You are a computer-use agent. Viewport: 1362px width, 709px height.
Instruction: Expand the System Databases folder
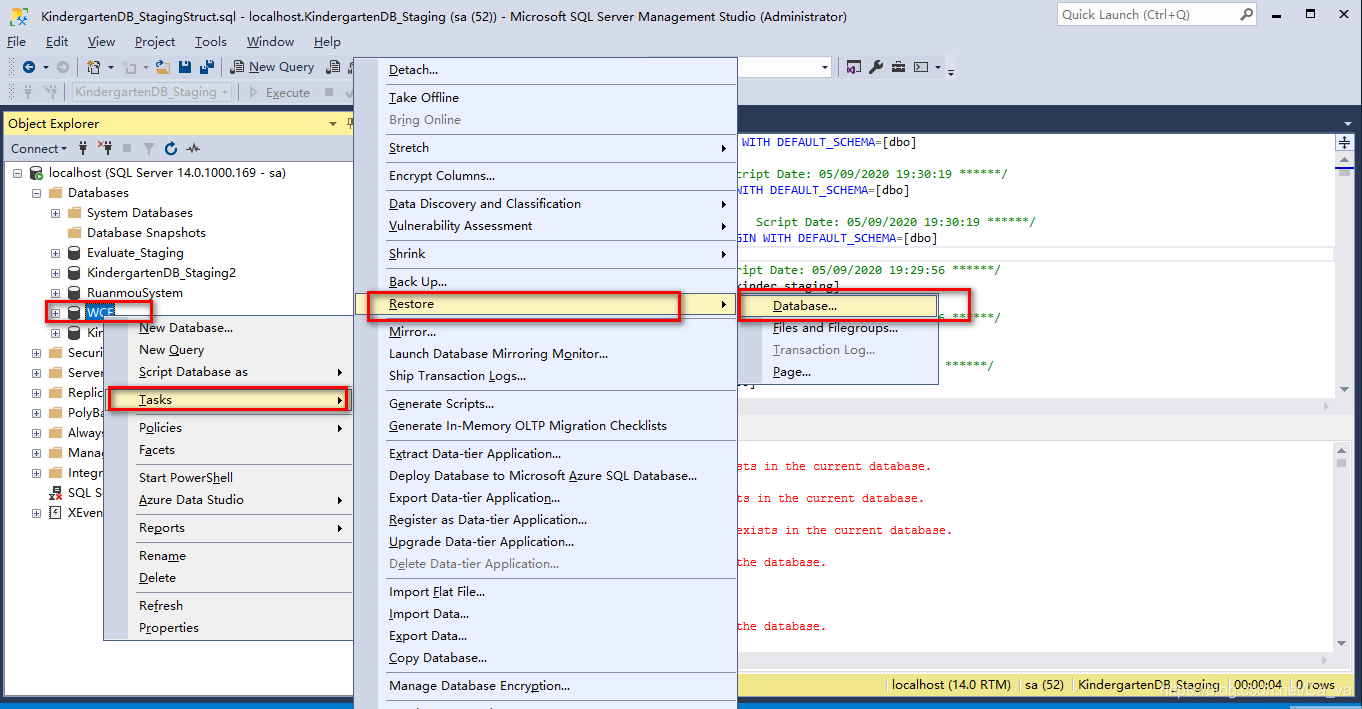click(x=56, y=213)
